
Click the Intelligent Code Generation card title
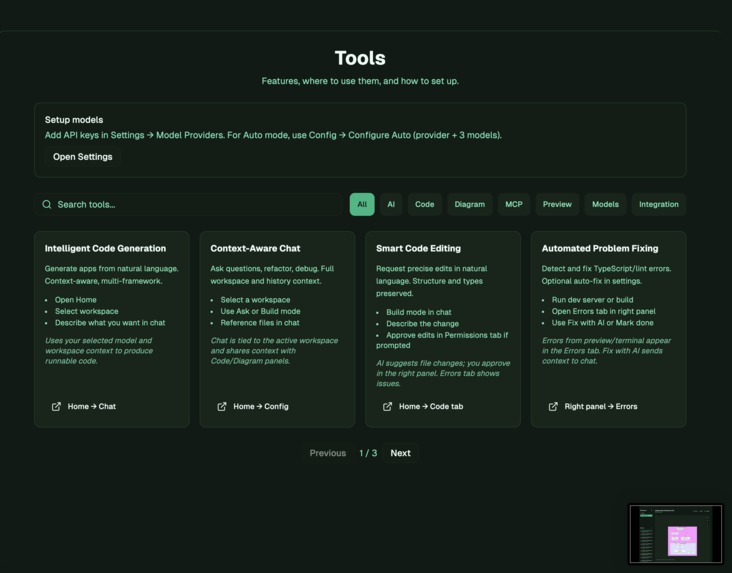tap(106, 248)
